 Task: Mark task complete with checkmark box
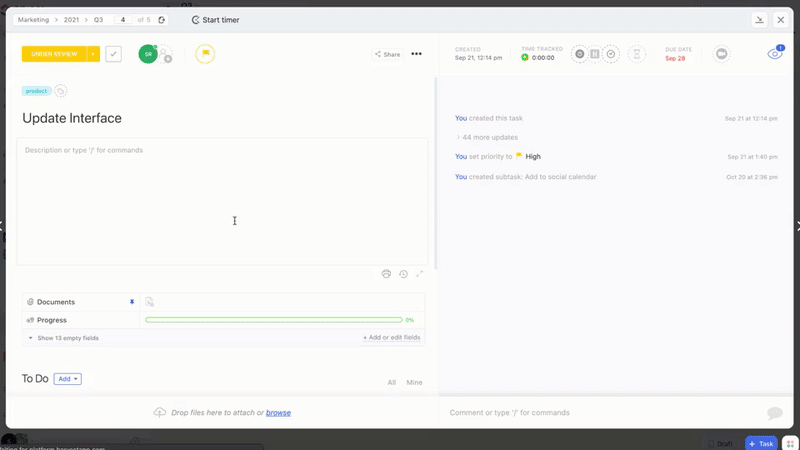[x=113, y=54]
